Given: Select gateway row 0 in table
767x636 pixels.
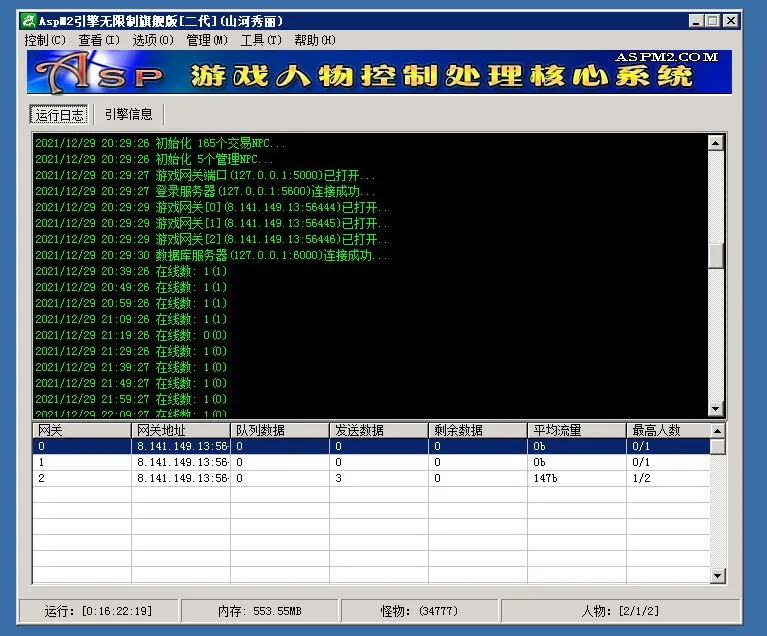Looking at the screenshot, I should coord(371,446).
